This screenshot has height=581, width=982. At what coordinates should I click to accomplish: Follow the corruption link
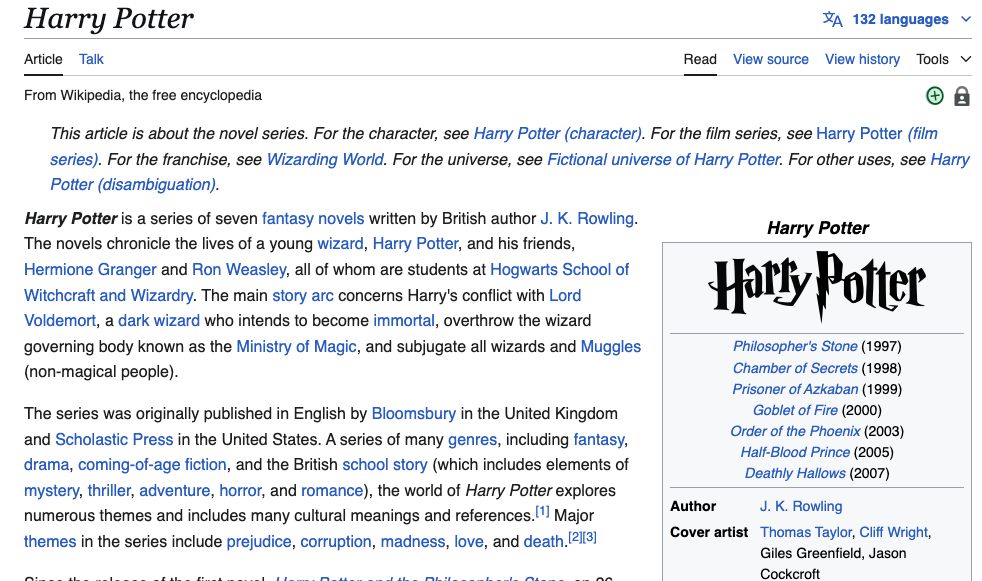(x=336, y=542)
